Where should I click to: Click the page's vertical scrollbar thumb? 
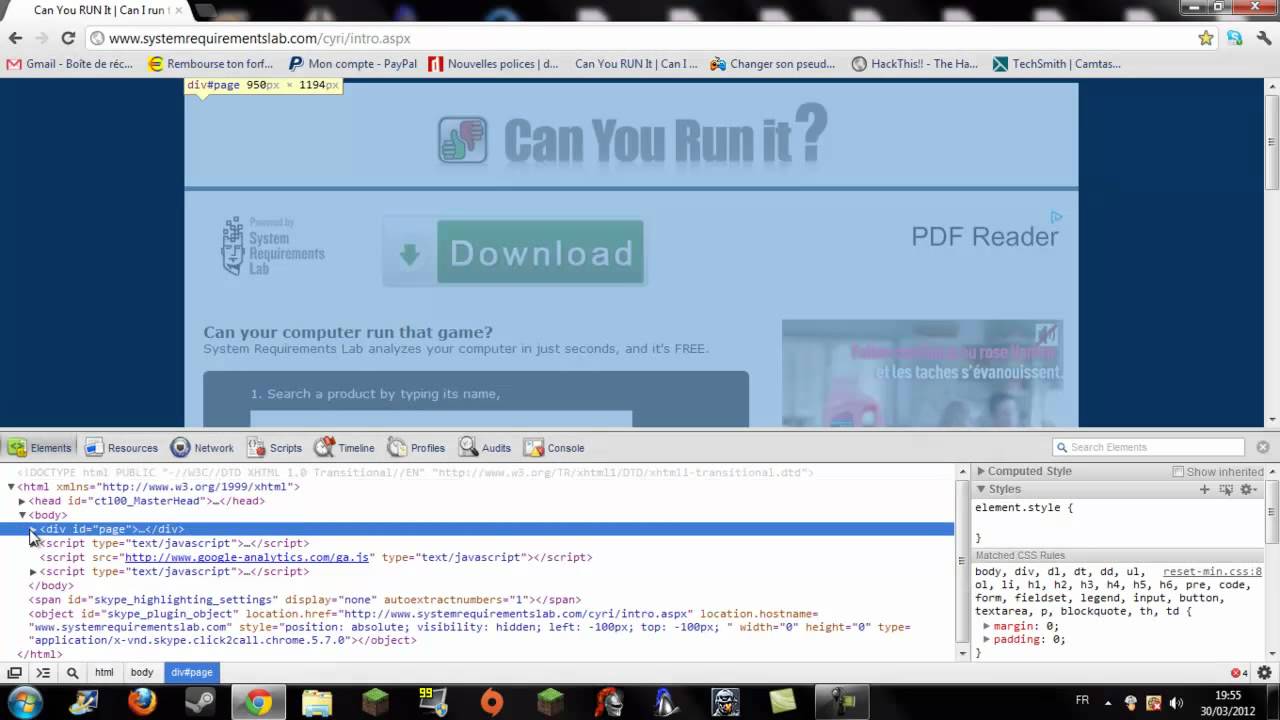tap(1272, 143)
